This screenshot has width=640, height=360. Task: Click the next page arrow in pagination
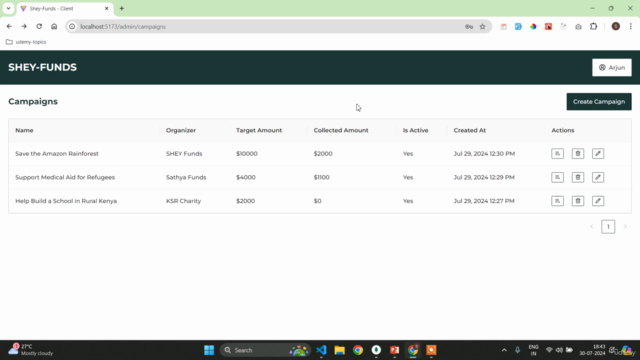(625, 227)
